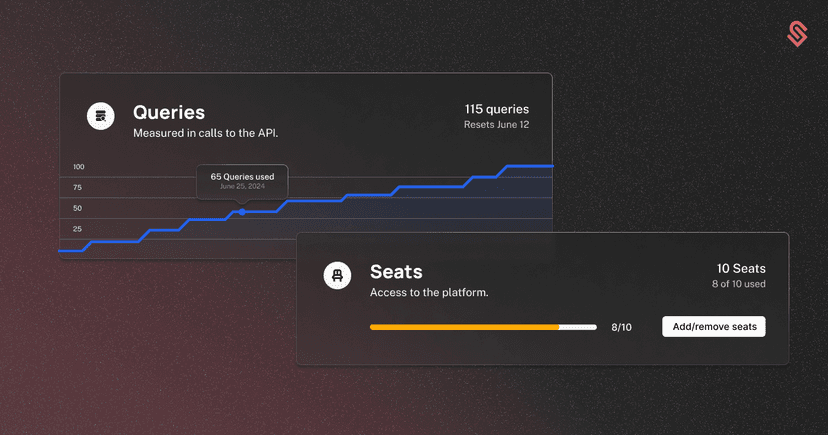Select the blue data point on chart
828x435 pixels.
tap(242, 212)
